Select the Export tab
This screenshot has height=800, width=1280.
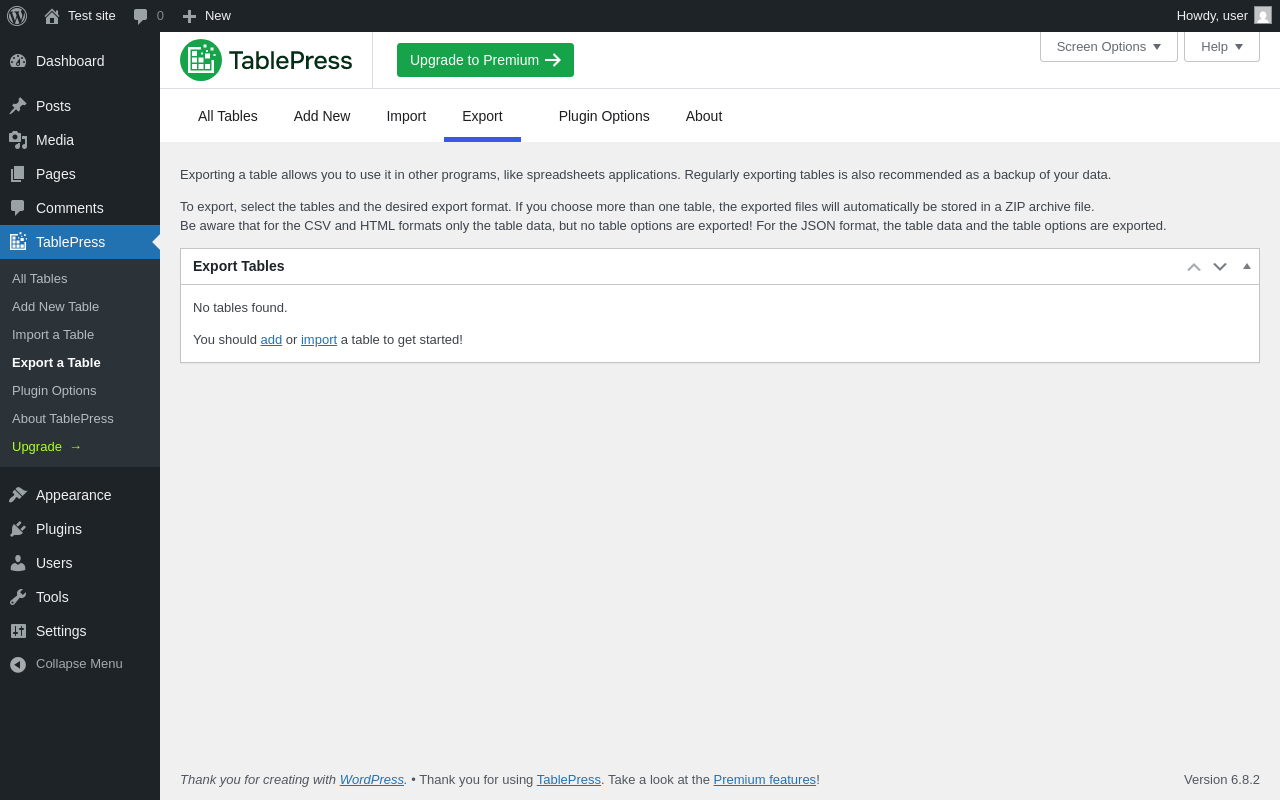tap(482, 116)
